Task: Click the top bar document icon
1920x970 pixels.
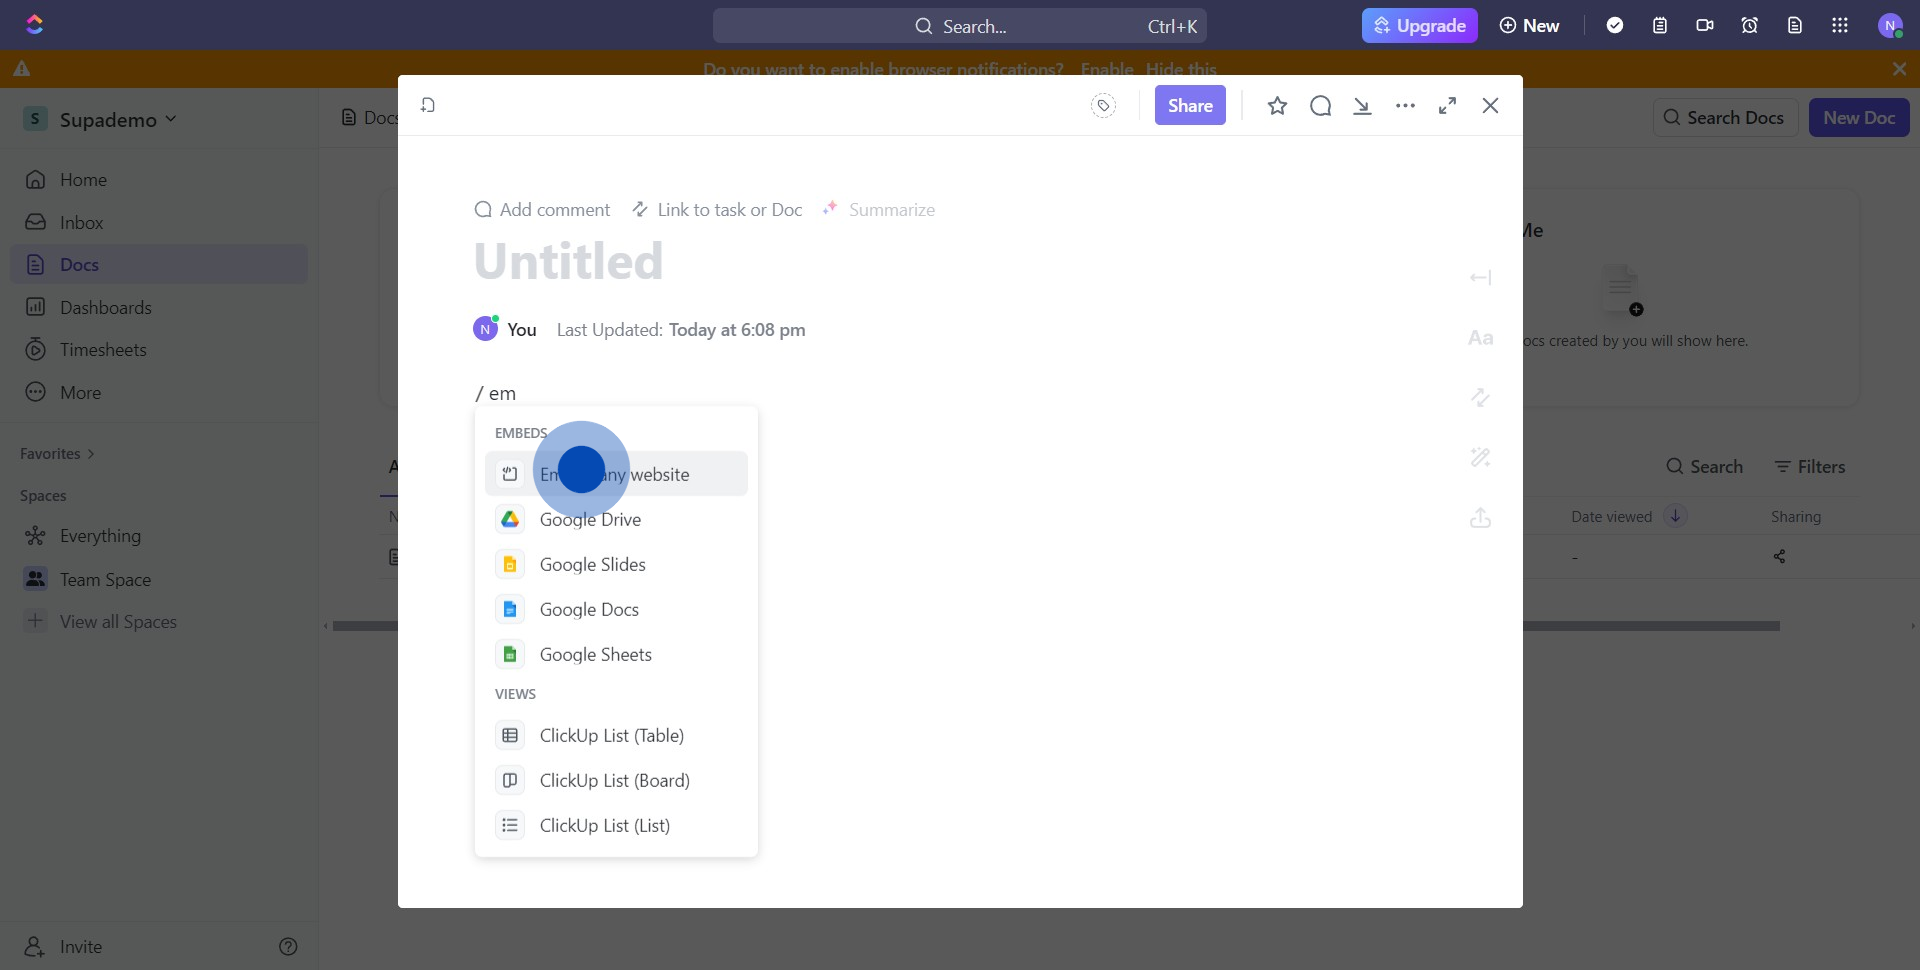Action: [x=1795, y=25]
